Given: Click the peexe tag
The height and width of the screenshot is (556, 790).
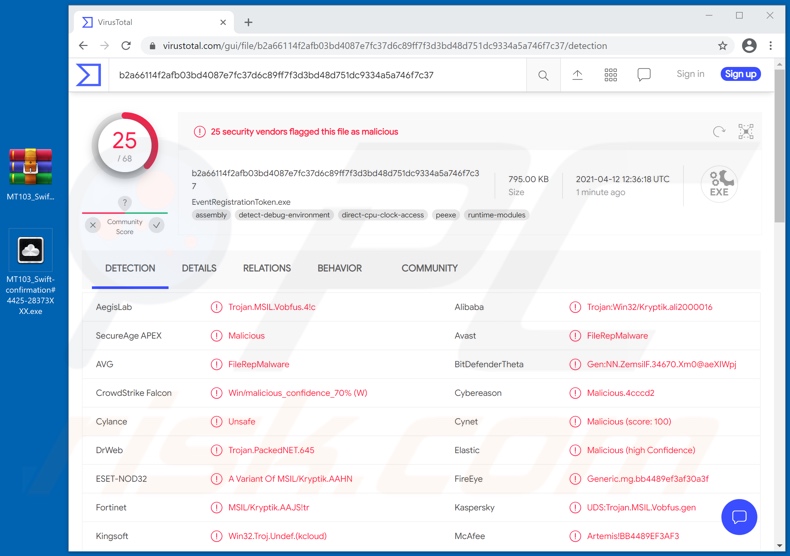Looking at the screenshot, I should pyautogui.click(x=446, y=215).
